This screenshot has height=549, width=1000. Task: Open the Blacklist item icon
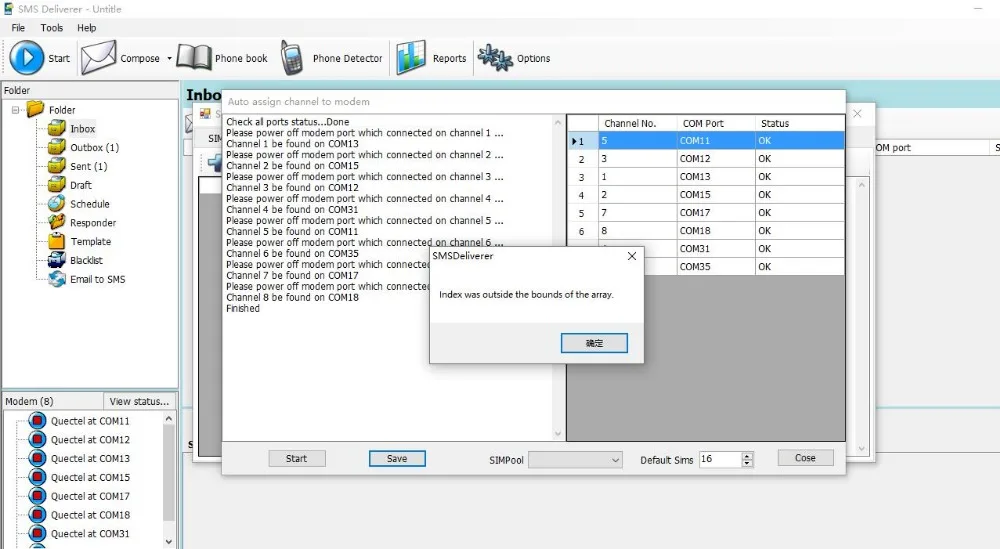(57, 260)
